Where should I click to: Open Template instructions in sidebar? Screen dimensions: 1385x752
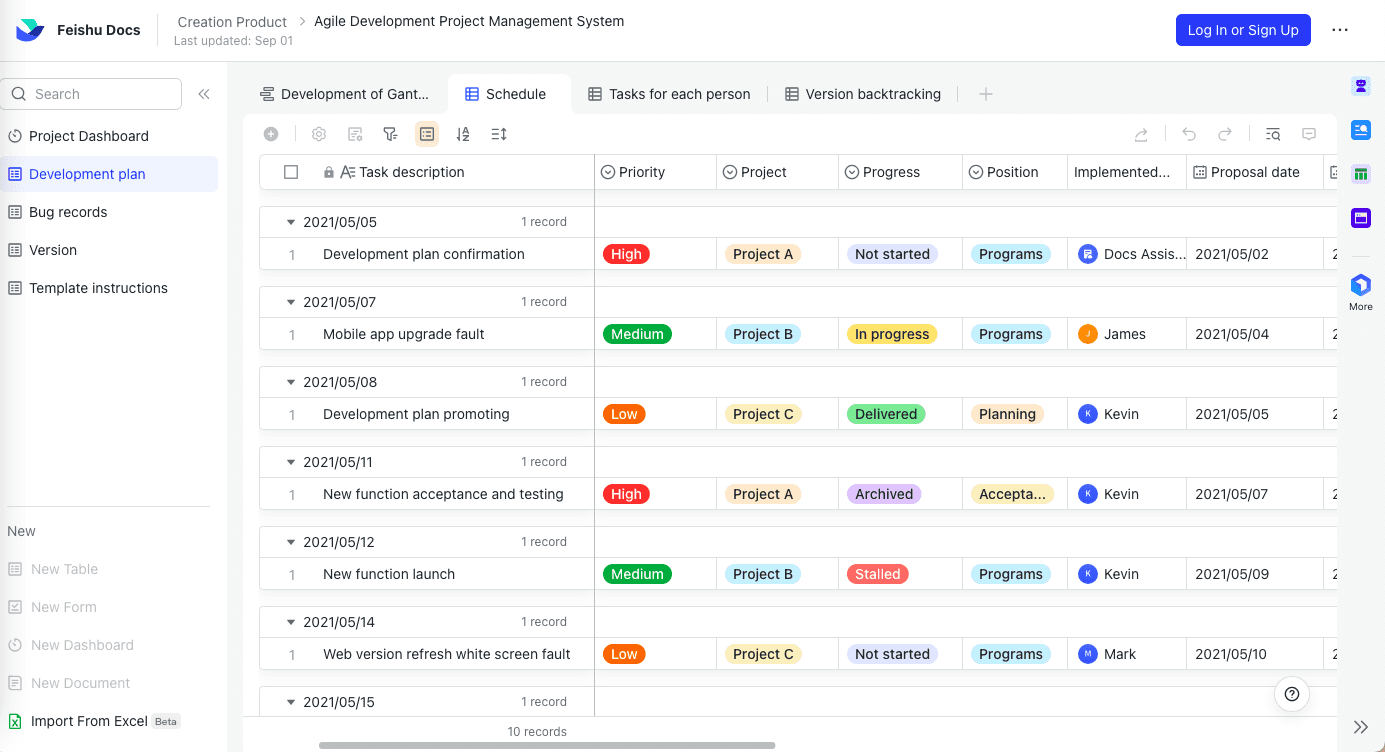click(109, 288)
